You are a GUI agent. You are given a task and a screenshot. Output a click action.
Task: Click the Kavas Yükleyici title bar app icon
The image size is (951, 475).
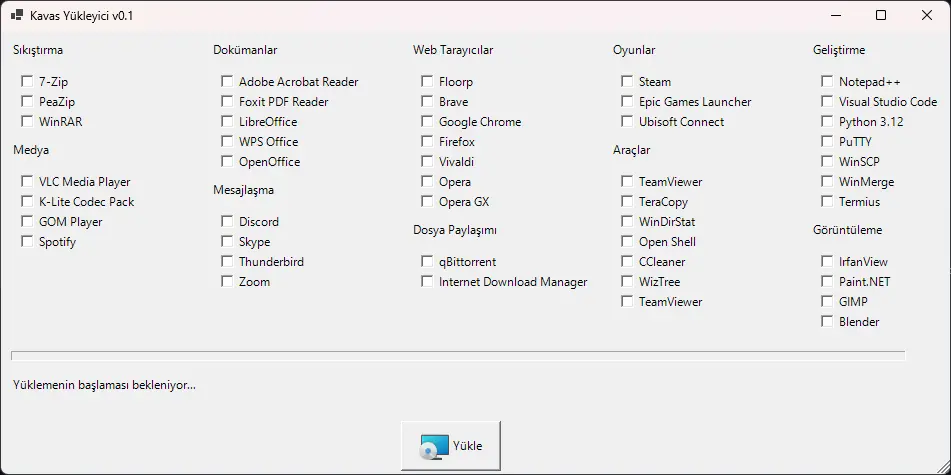tap(17, 15)
